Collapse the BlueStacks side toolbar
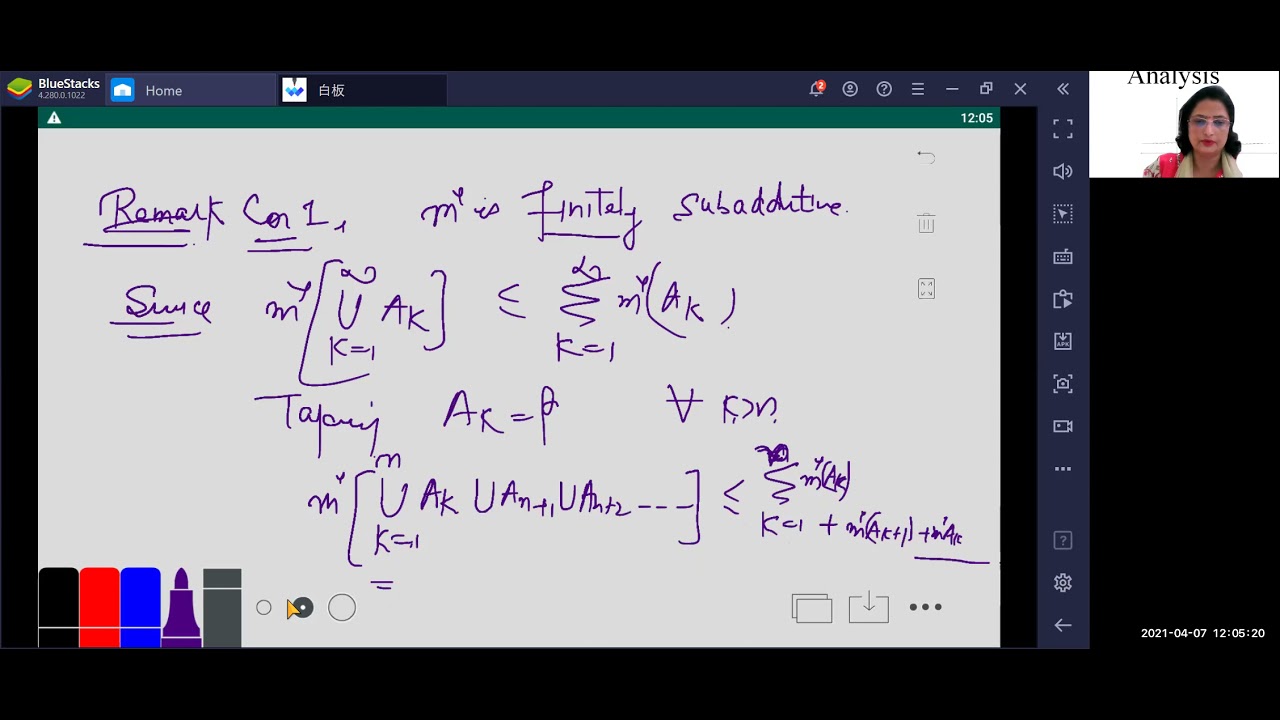 (1063, 89)
